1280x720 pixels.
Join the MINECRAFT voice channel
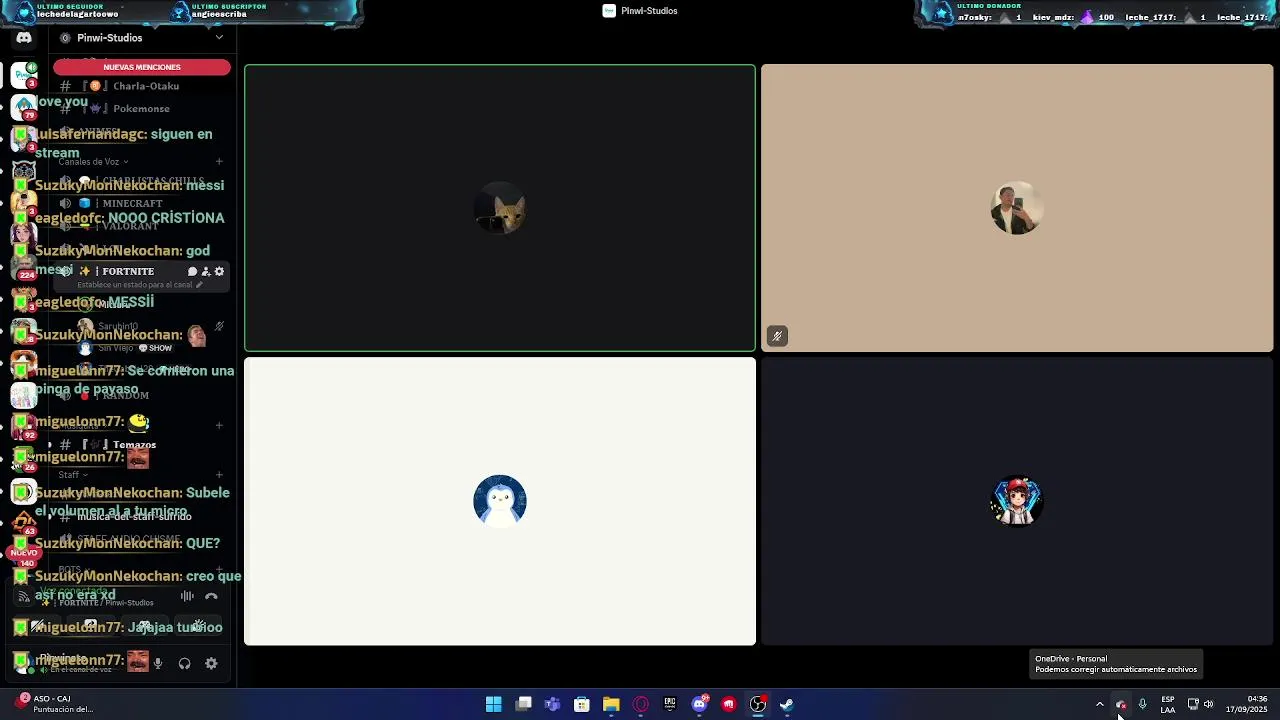pyautogui.click(x=142, y=203)
